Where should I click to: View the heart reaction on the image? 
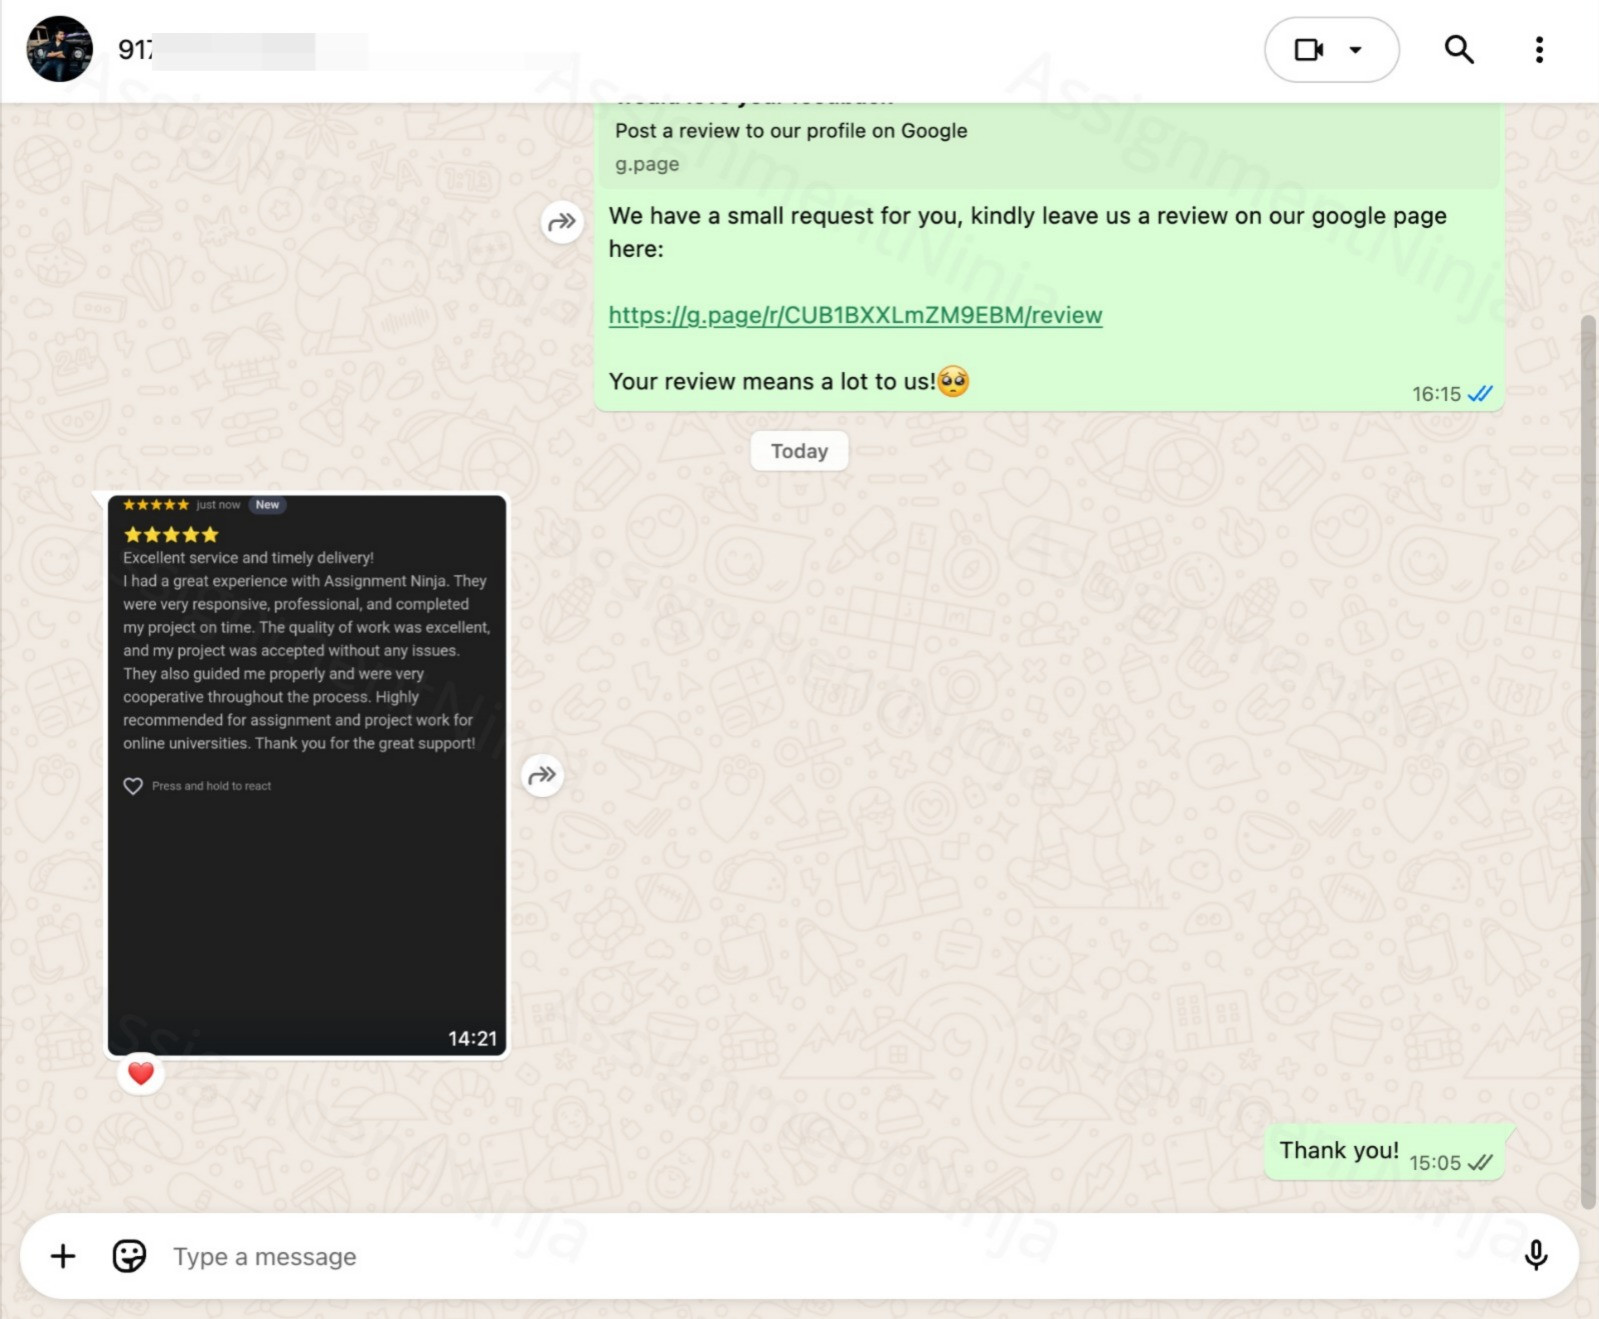tap(141, 1074)
